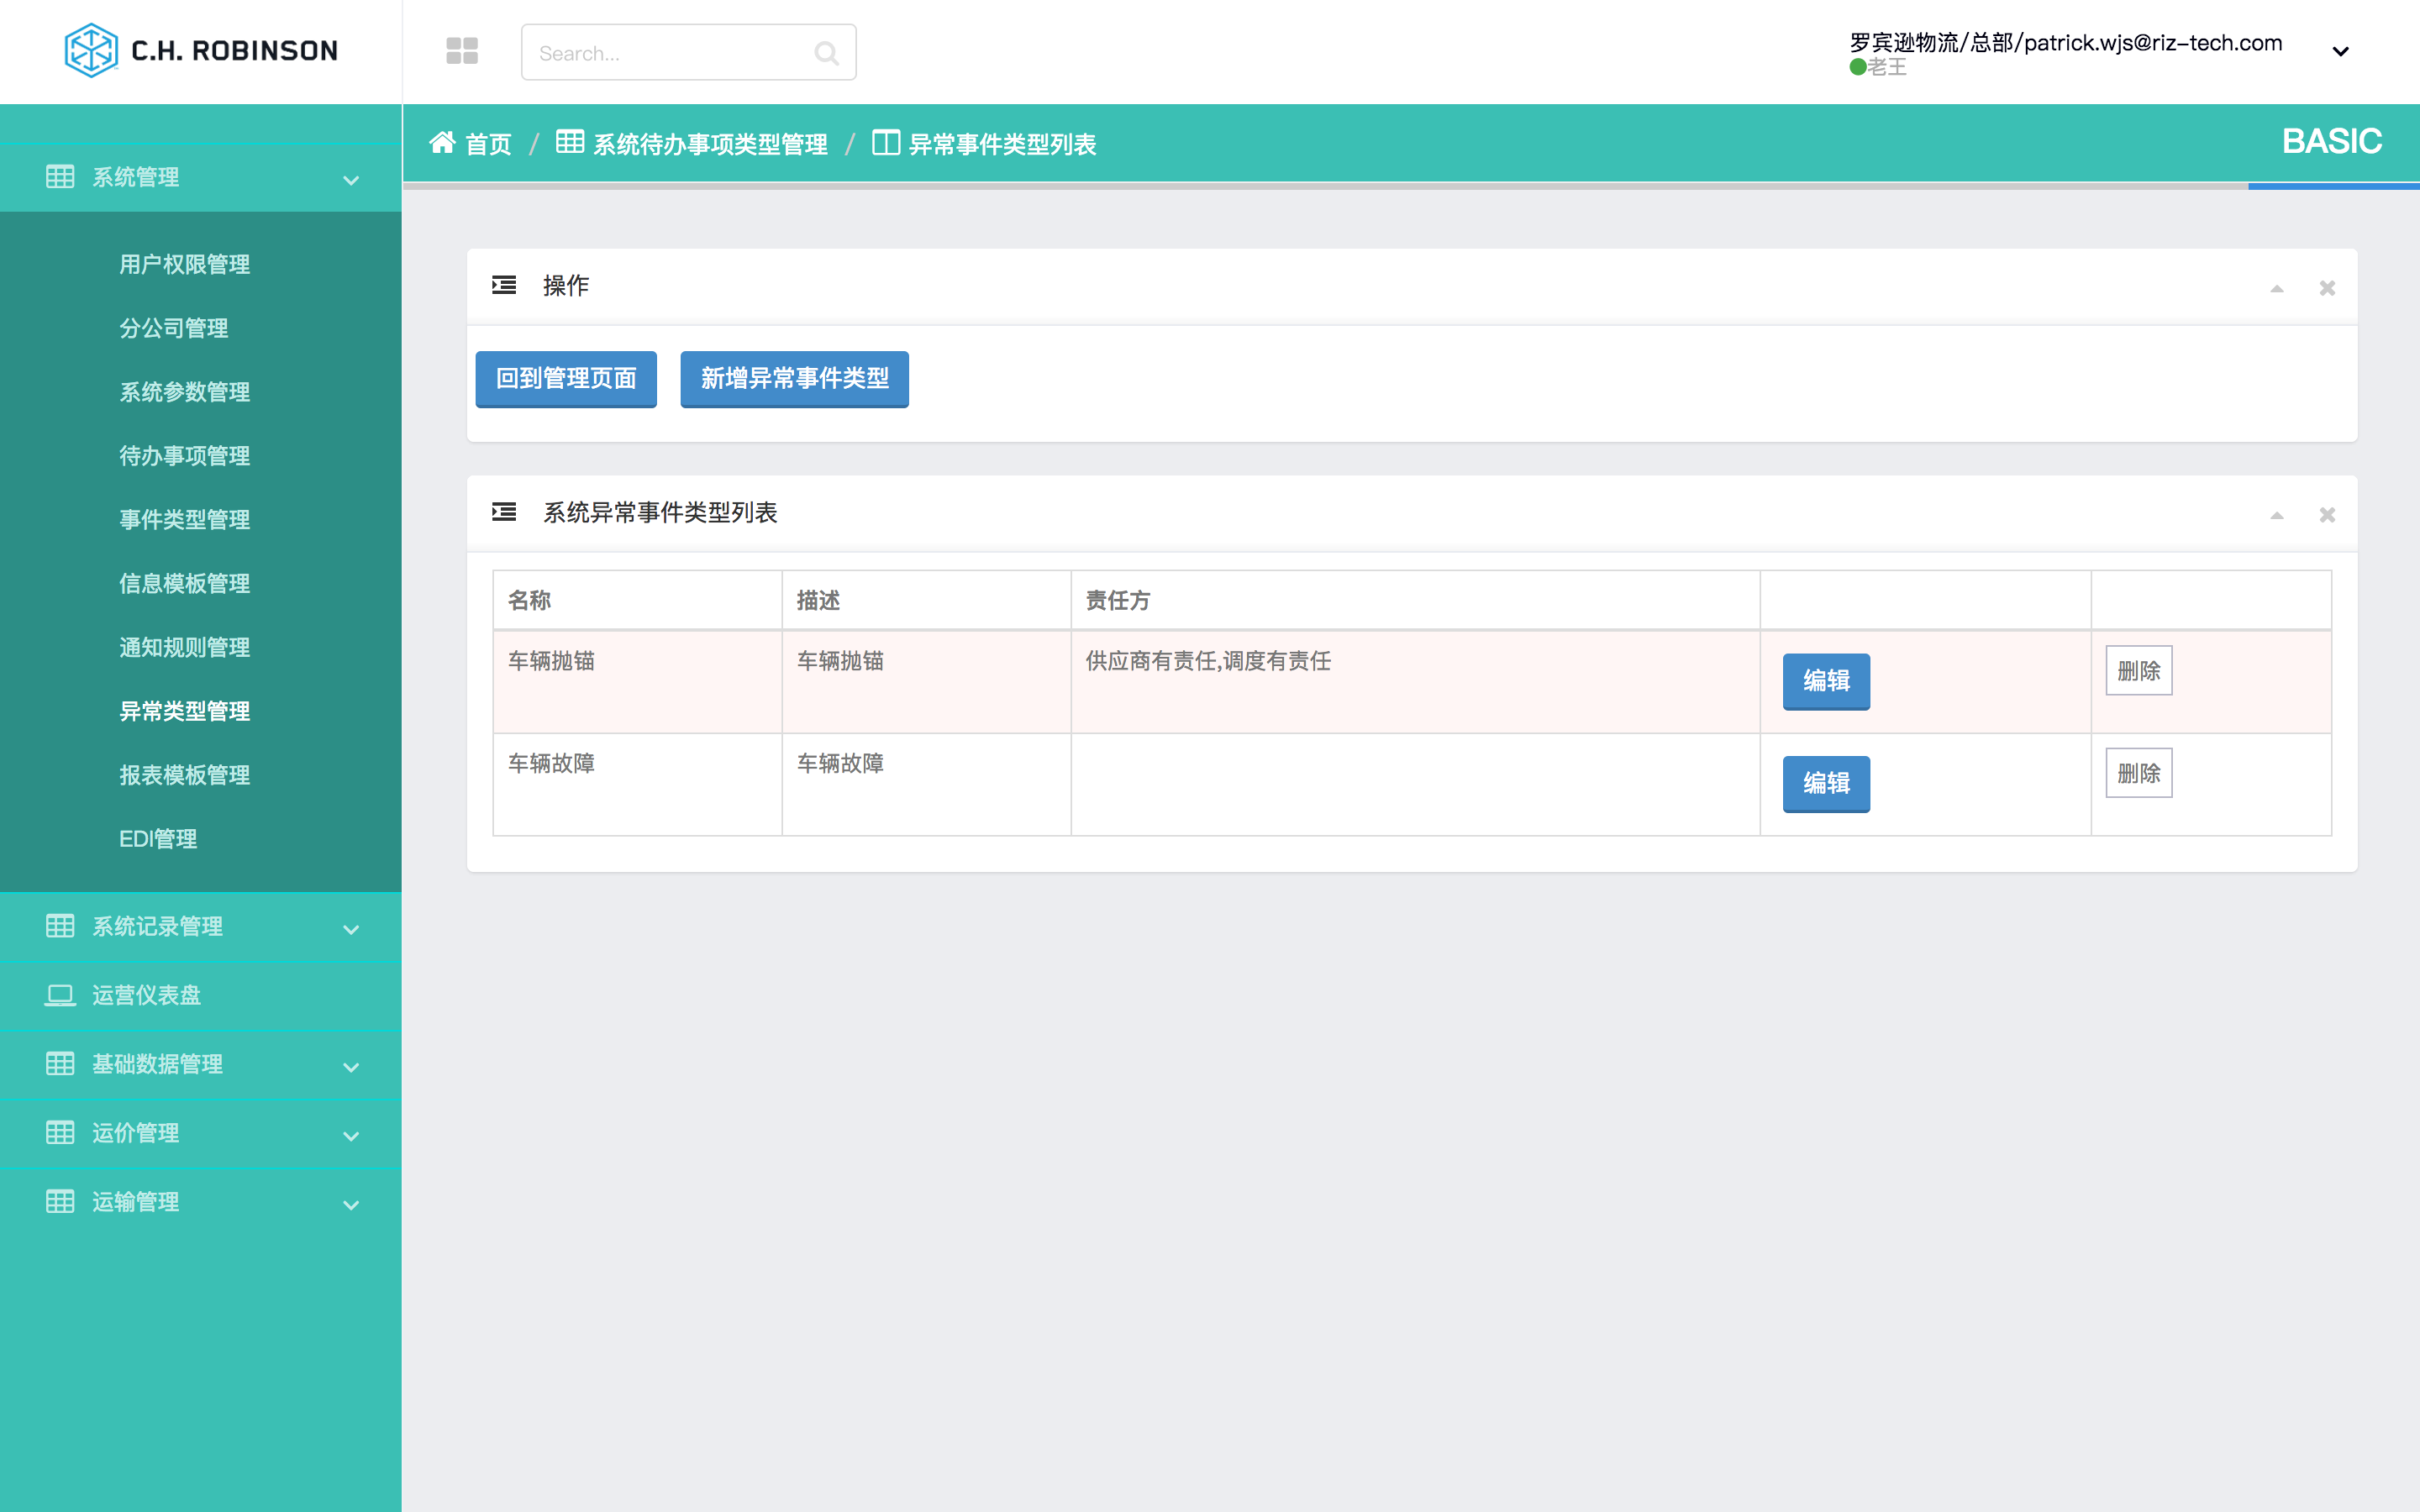2420x1512 pixels.
Task: Click 新增异常事件类型 button
Action: [794, 379]
